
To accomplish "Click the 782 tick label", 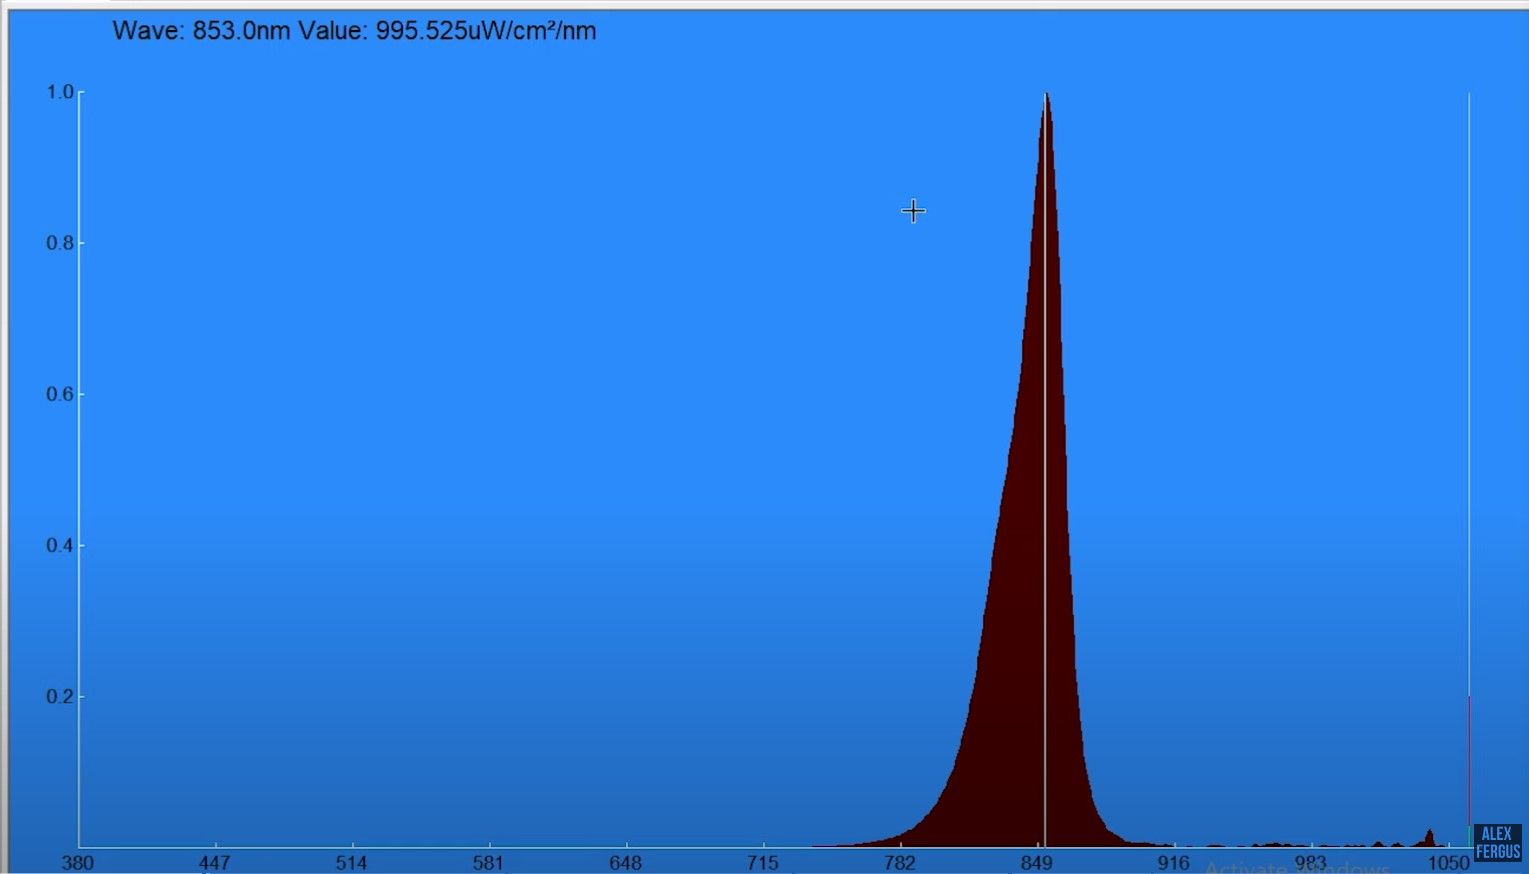I will [899, 862].
